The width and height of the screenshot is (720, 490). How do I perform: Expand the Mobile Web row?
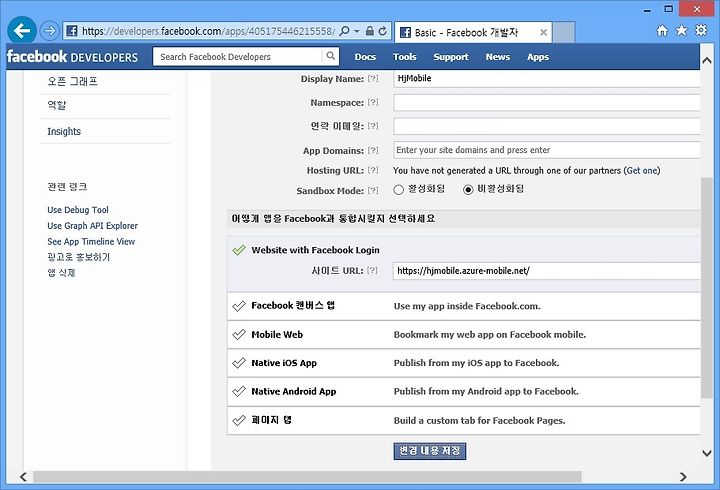point(464,335)
